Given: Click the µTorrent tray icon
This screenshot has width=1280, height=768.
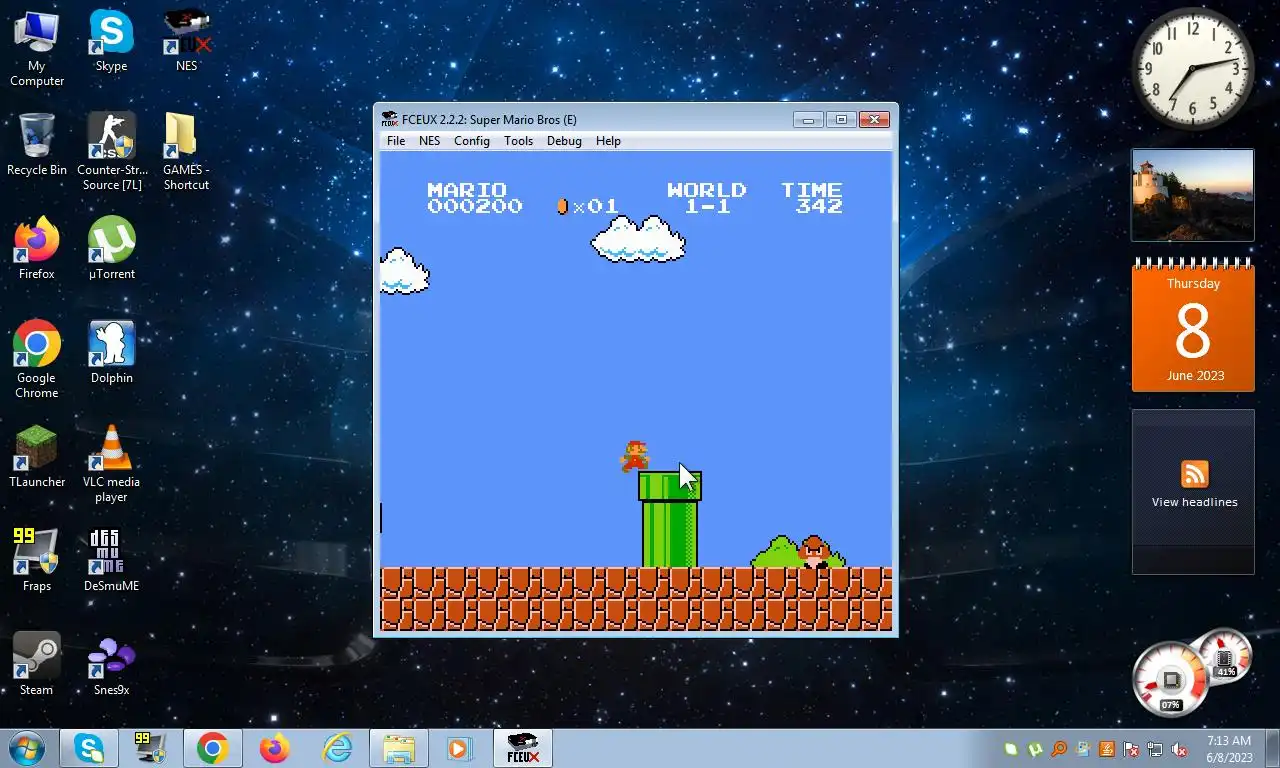Looking at the screenshot, I should [x=1035, y=749].
